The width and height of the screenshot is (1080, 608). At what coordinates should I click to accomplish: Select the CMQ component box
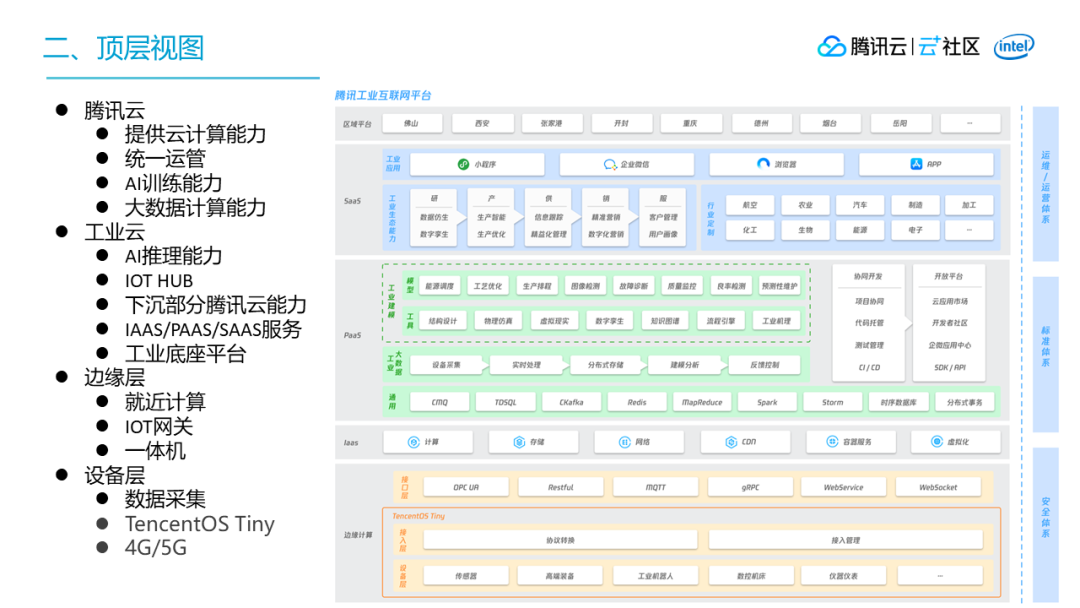click(x=439, y=402)
